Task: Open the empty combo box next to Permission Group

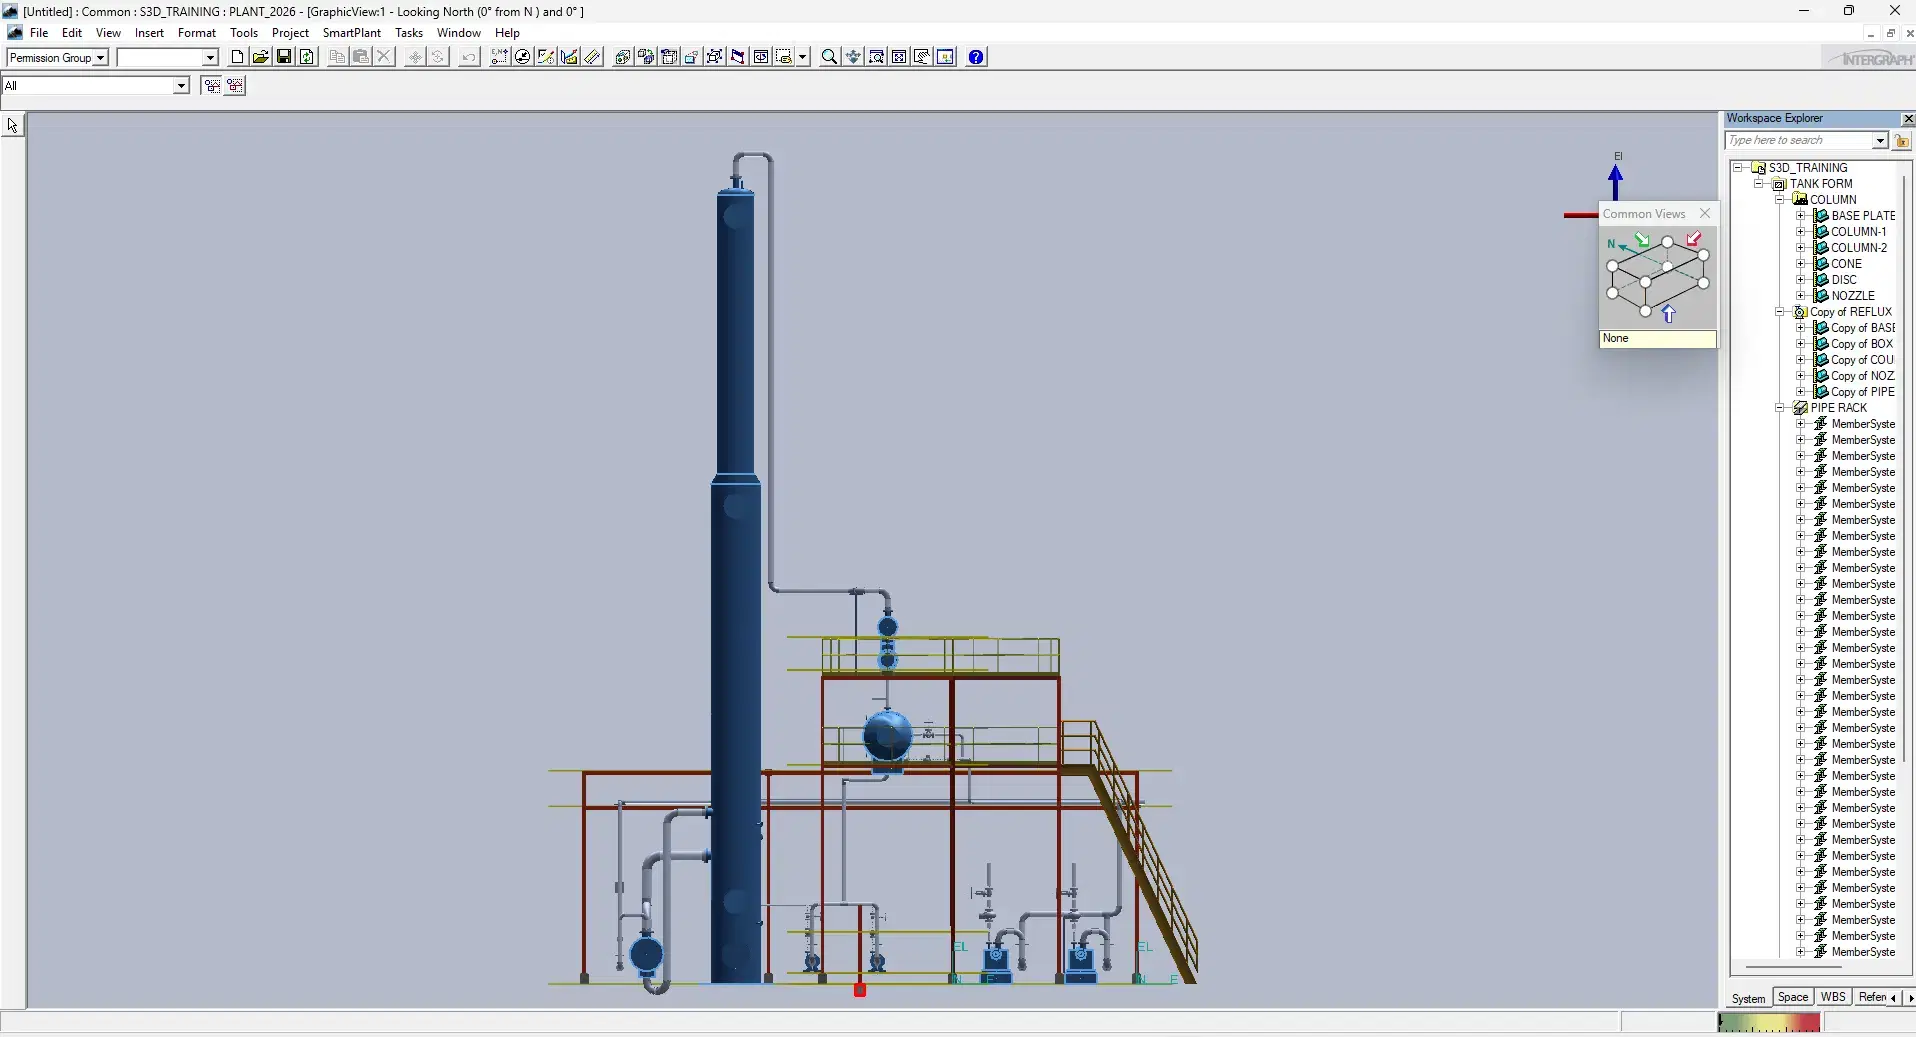Action: (x=210, y=58)
